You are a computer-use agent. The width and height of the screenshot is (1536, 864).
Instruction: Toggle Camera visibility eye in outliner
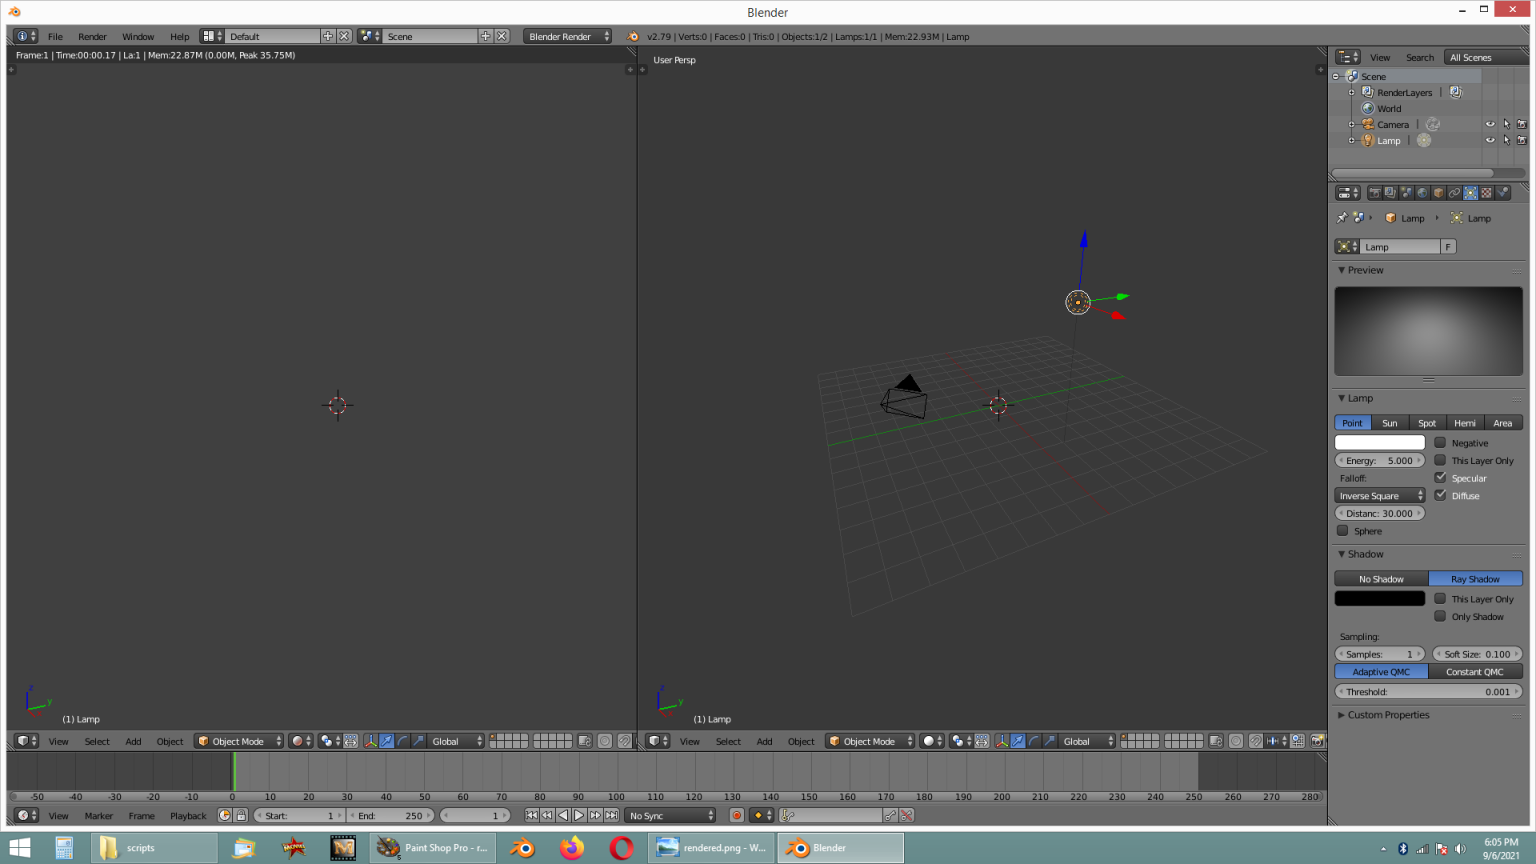pyautogui.click(x=1490, y=125)
